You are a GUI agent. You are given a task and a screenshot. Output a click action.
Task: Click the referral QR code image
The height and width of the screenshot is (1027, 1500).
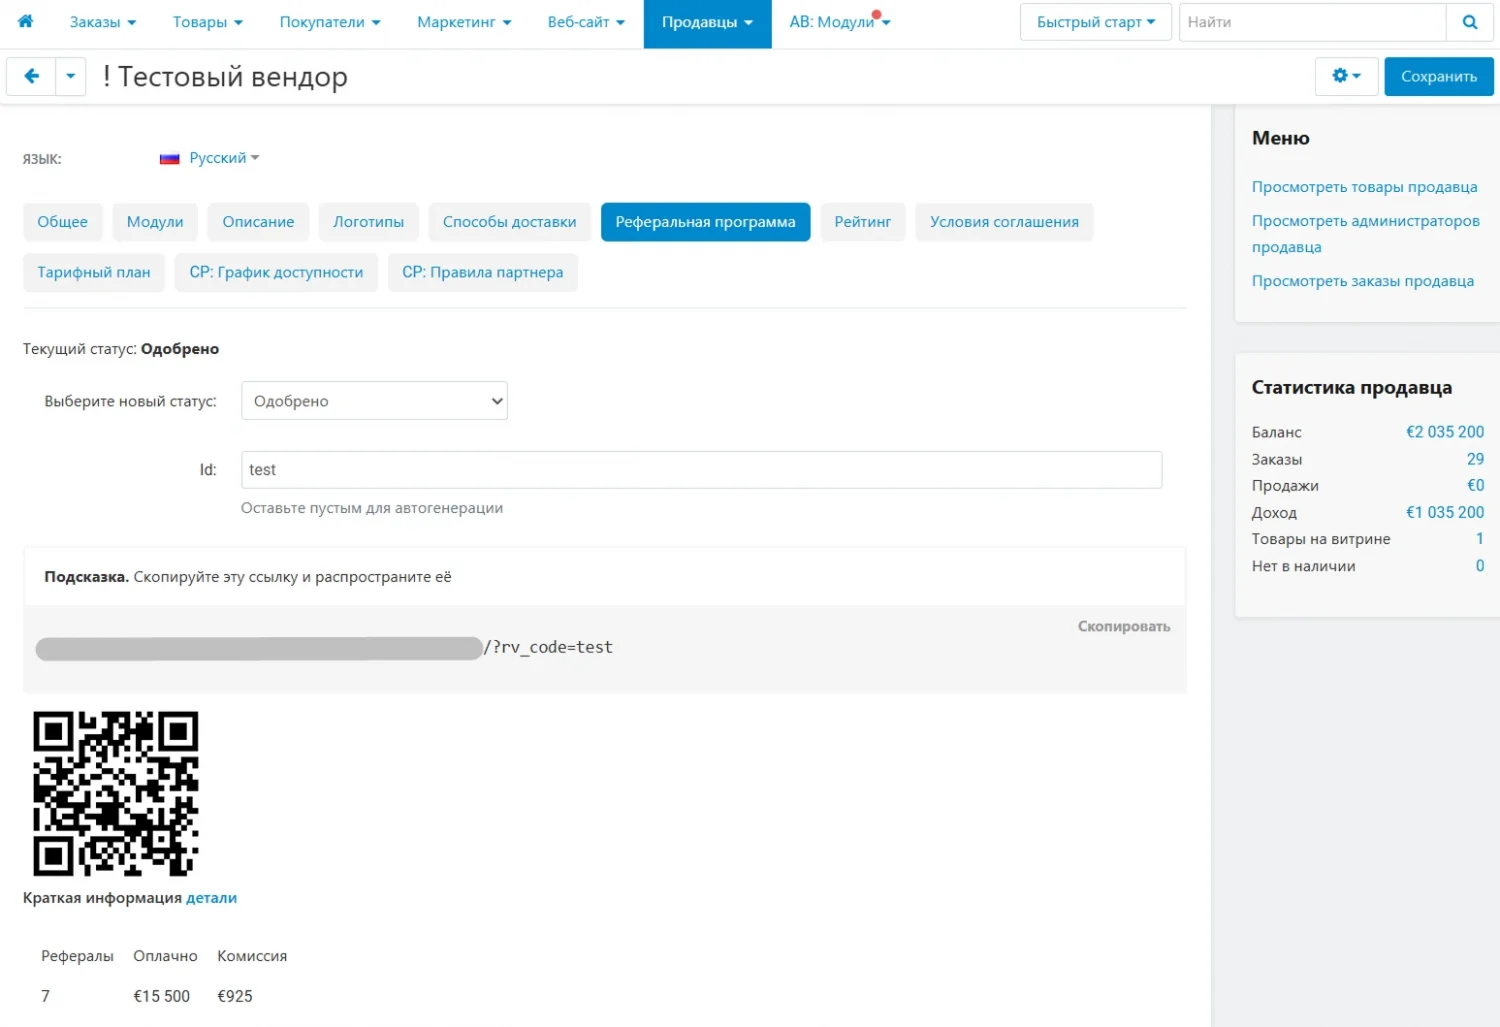point(116,794)
